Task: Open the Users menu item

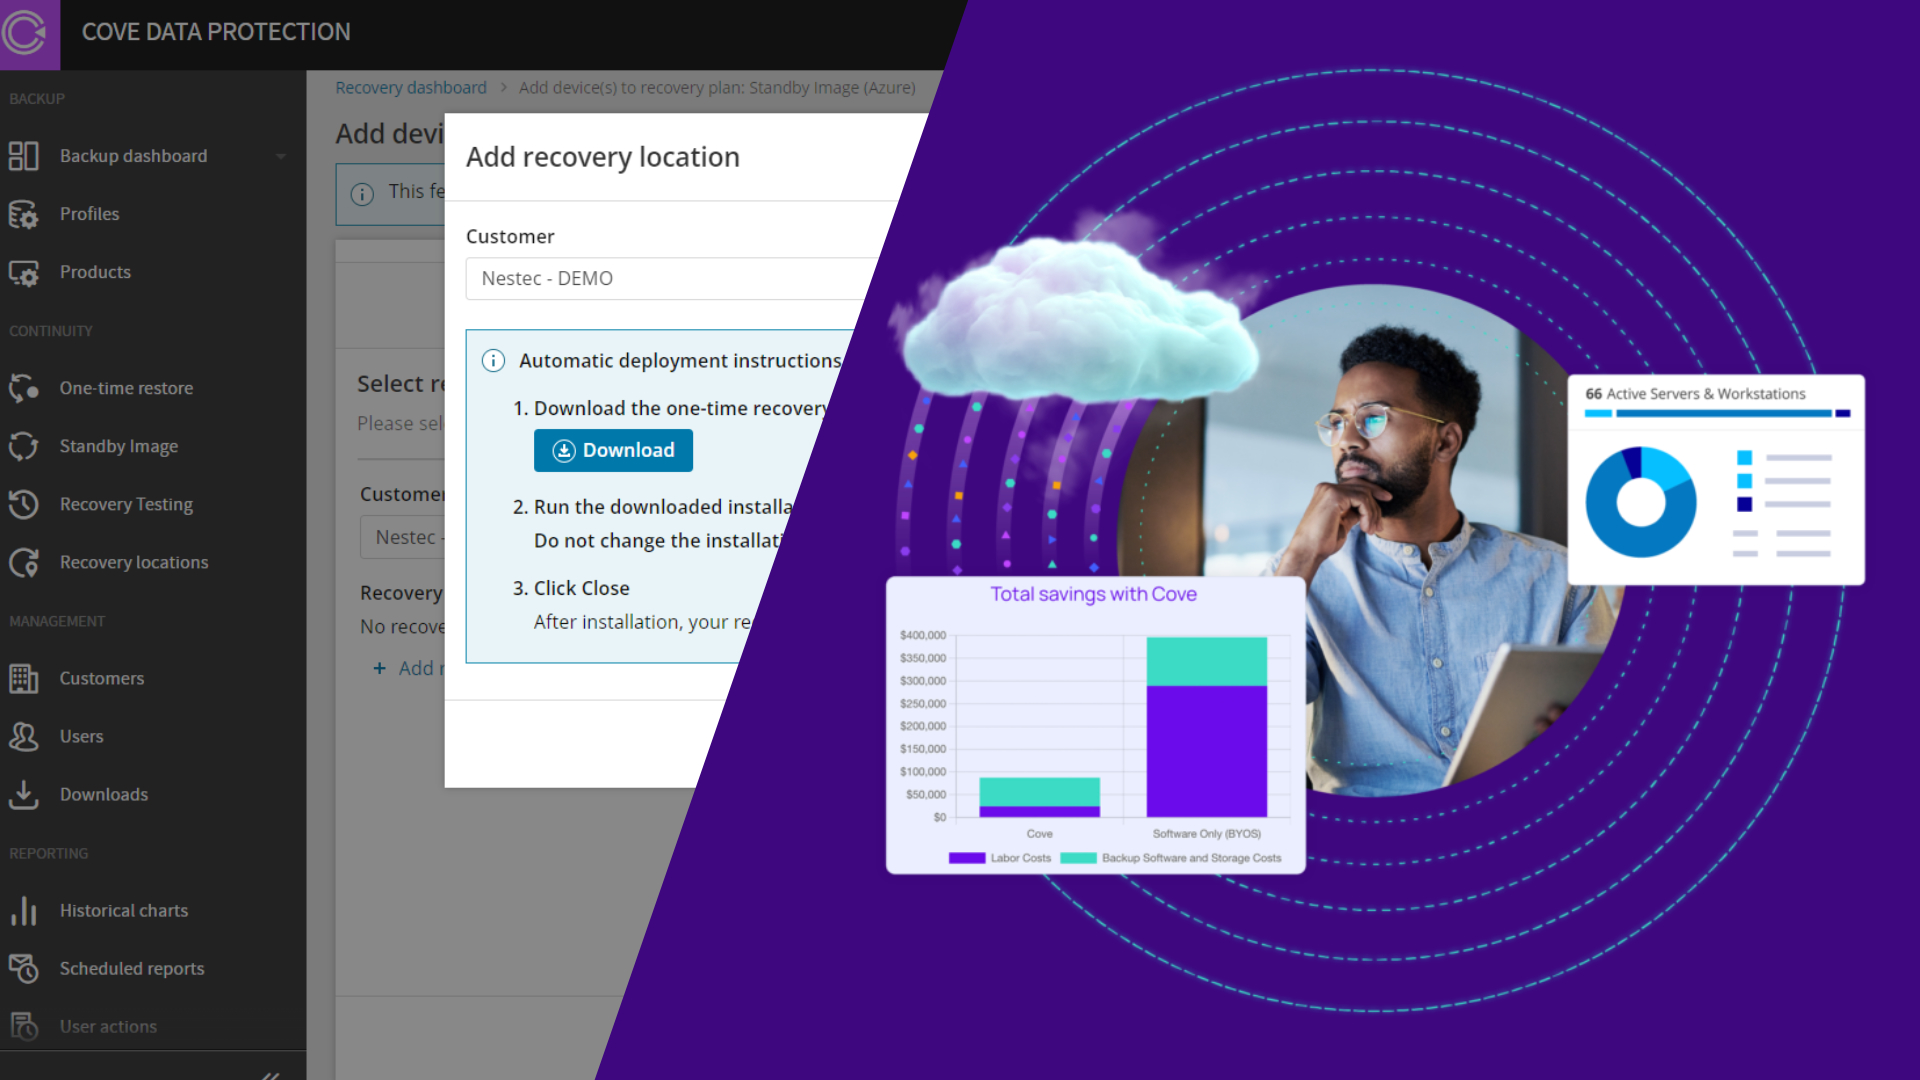Action: tap(81, 736)
